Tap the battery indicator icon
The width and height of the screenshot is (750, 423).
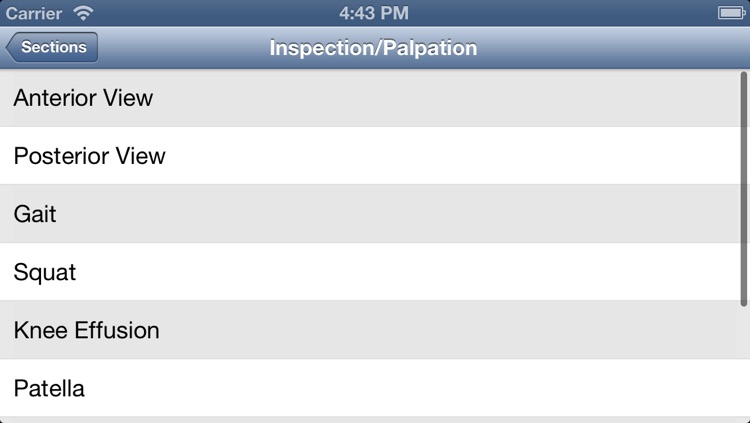(x=731, y=13)
